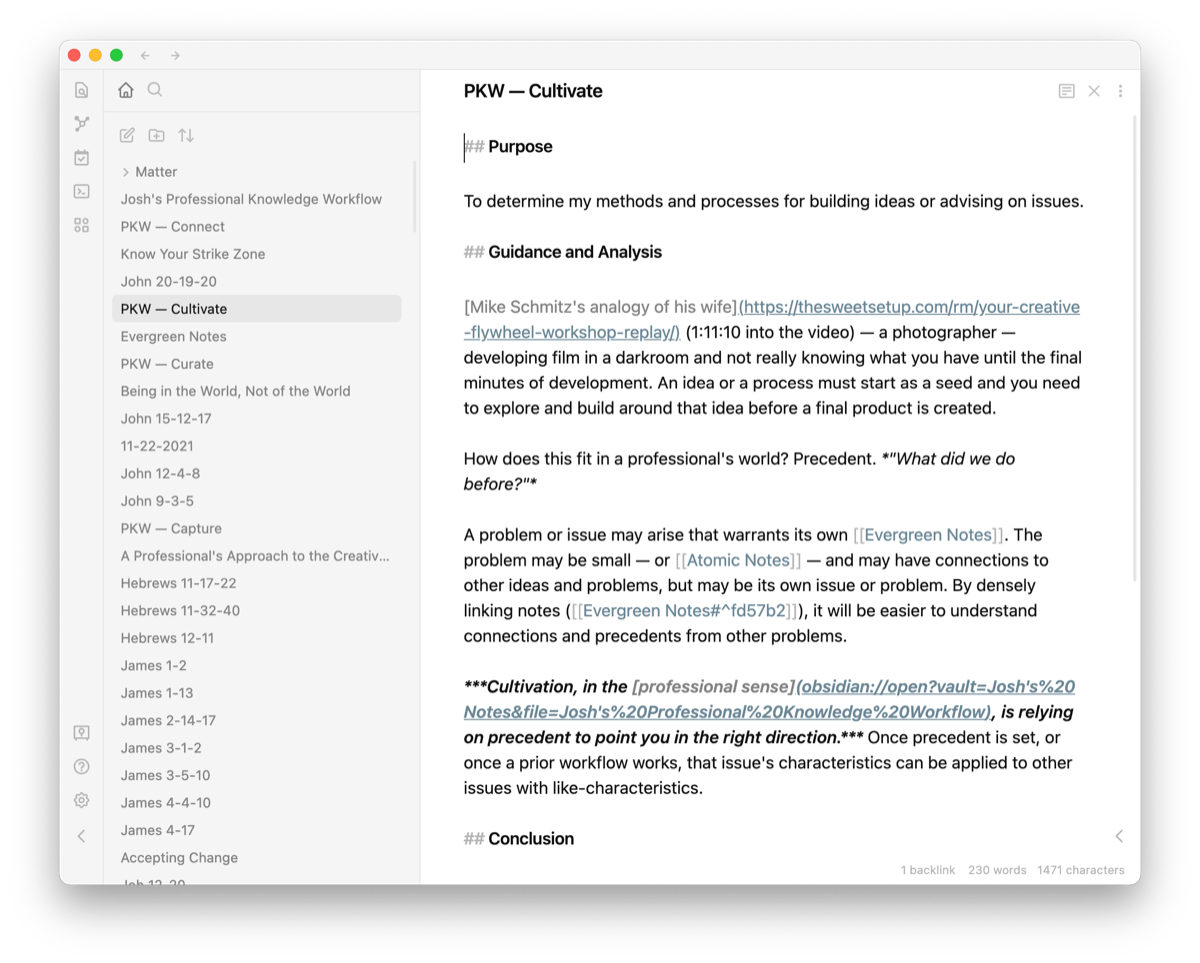Viewport: 1200px width, 963px height.
Task: Create a new folder
Action: pos(157,136)
